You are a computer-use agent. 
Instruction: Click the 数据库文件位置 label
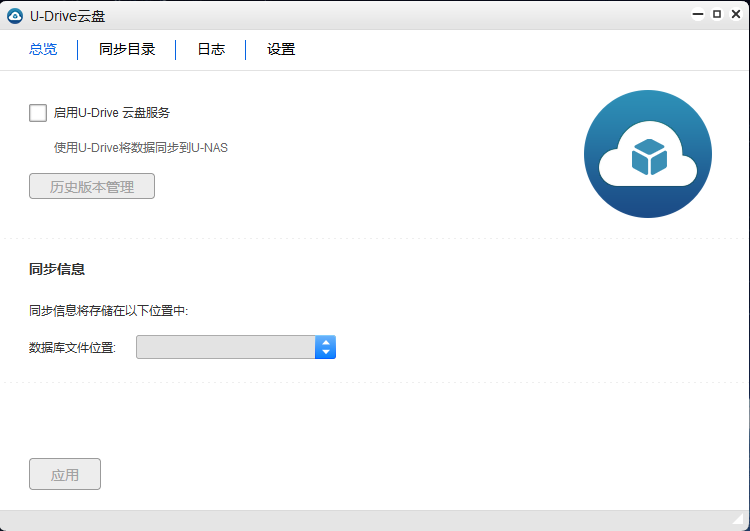tap(72, 348)
